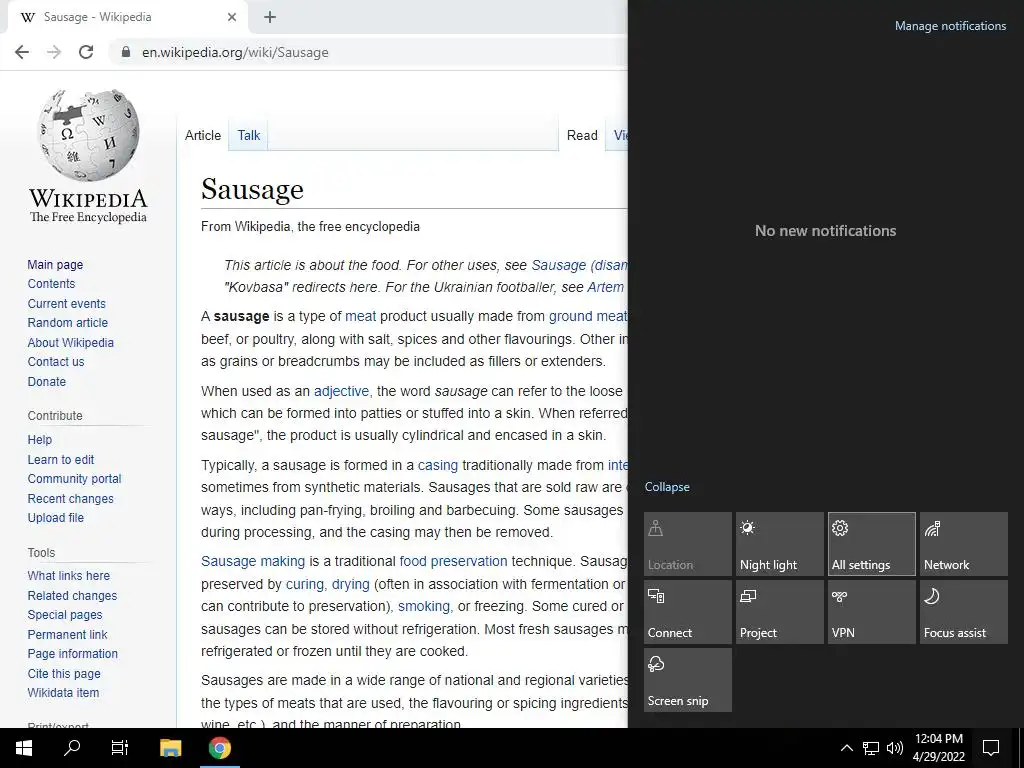Screen dimensions: 1024x768
Task: Close Action Center via notification icon
Action: (991, 748)
